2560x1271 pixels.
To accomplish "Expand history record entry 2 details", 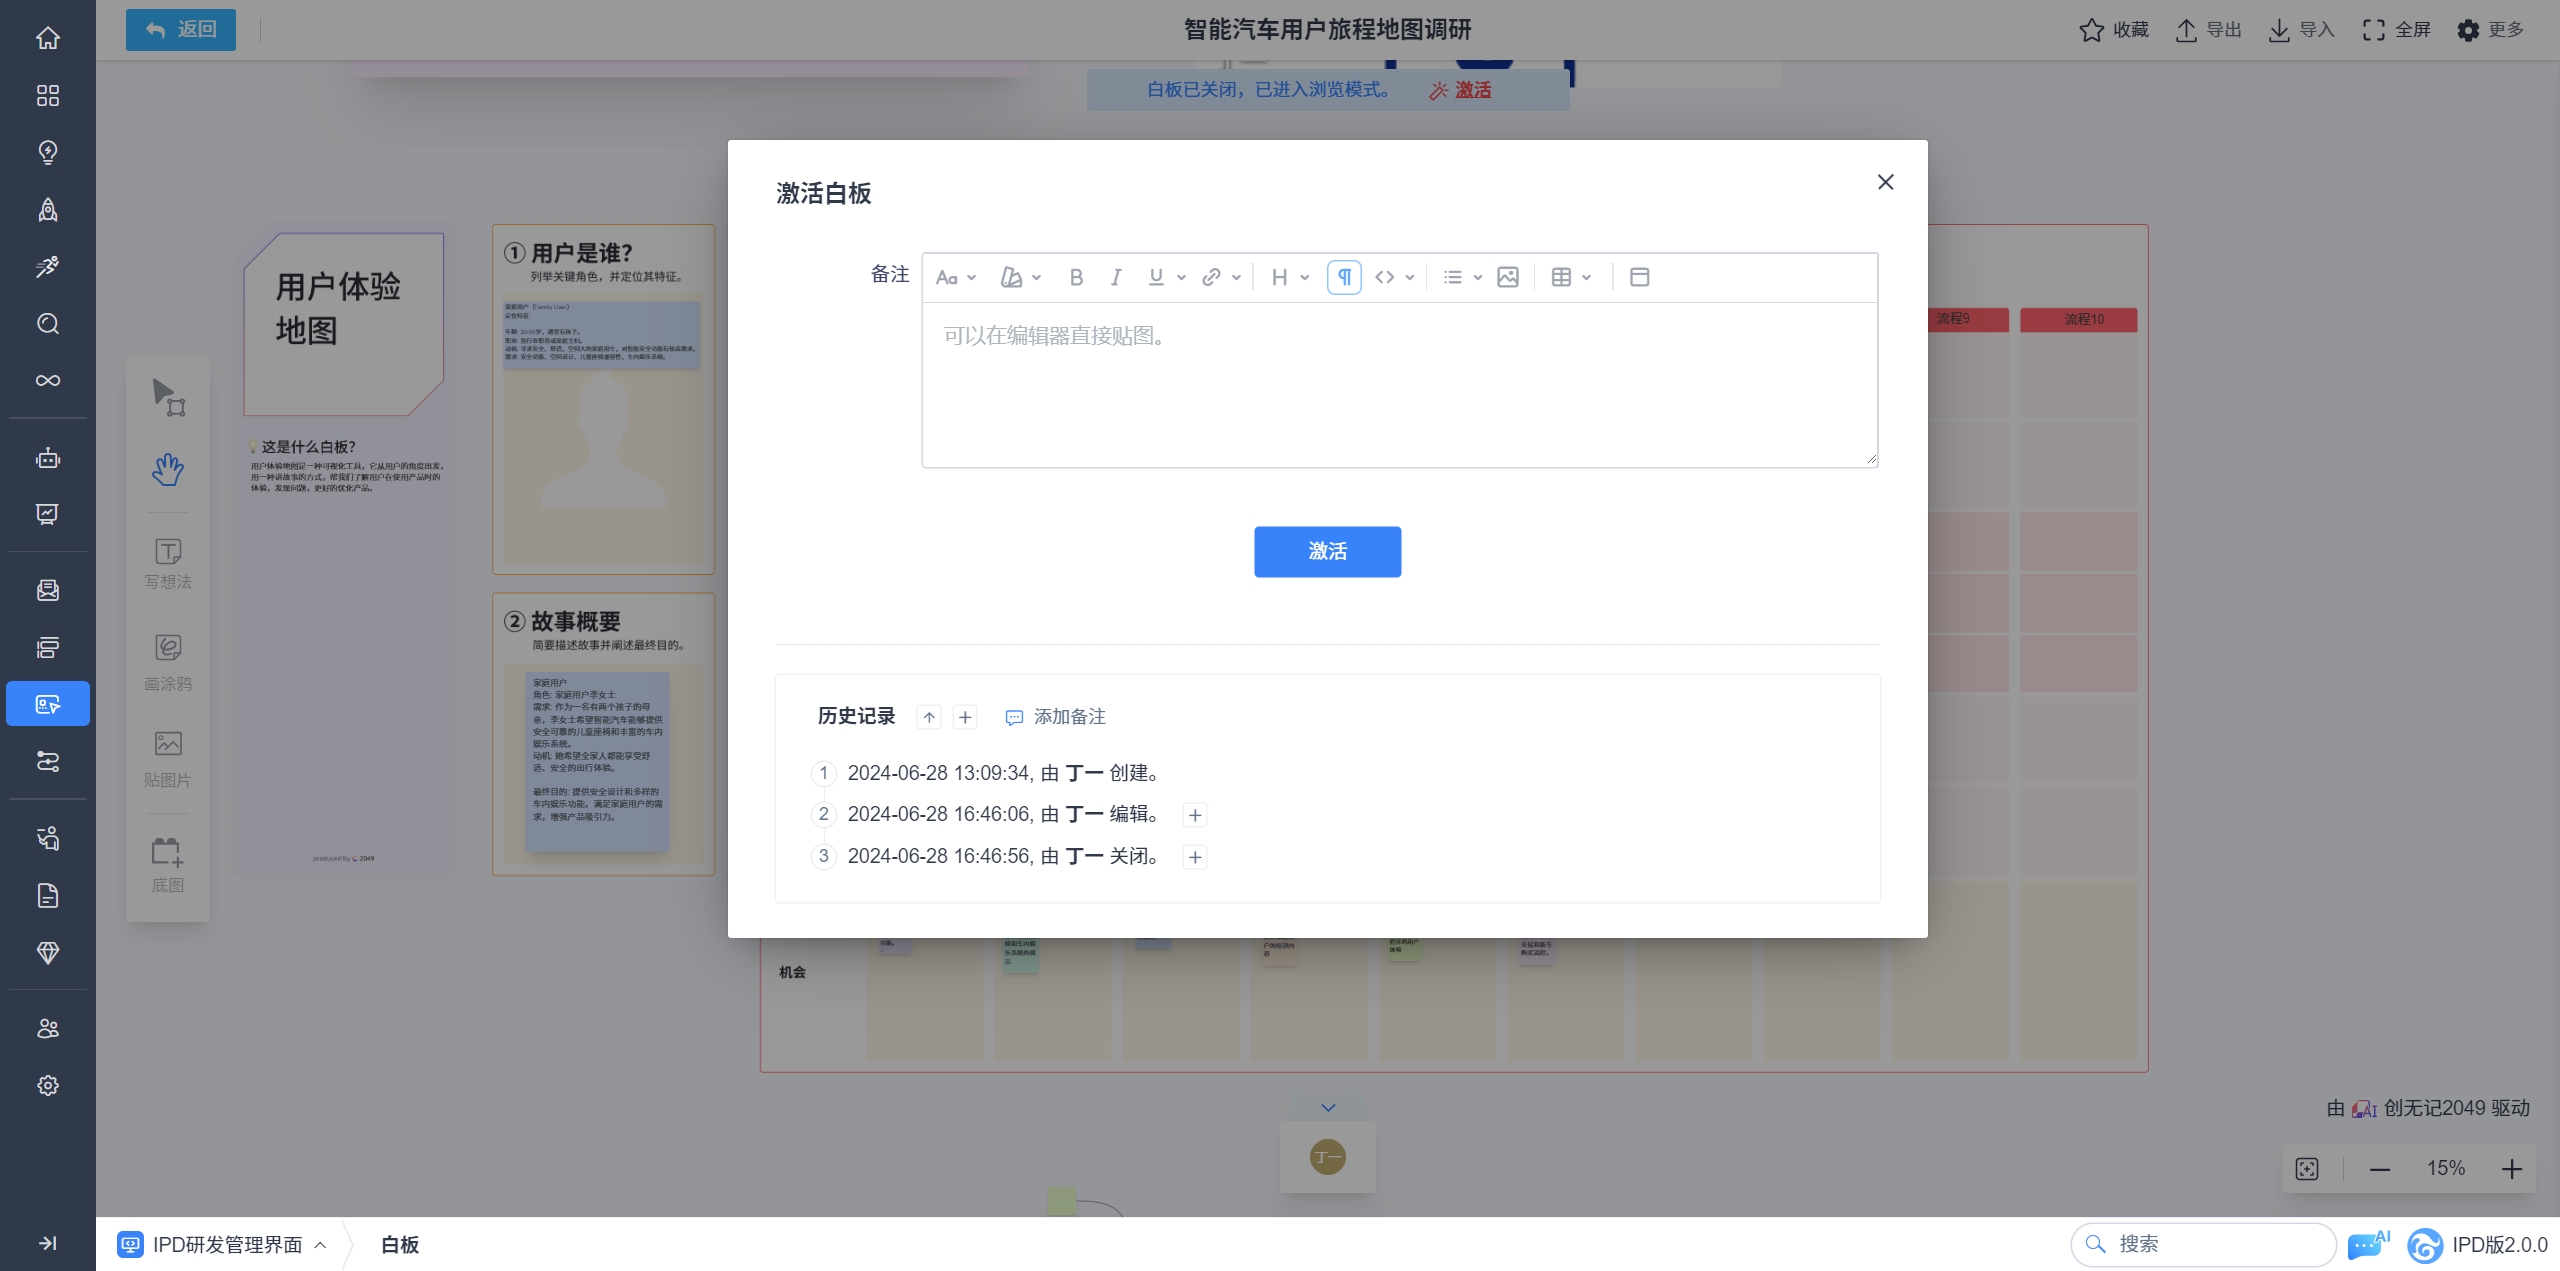I will pos(1195,815).
